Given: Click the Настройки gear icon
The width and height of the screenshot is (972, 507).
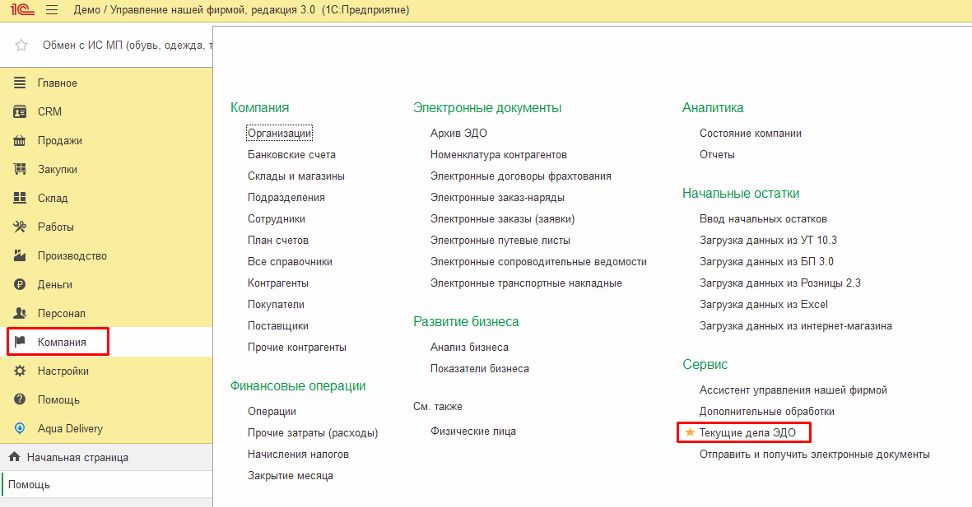Looking at the screenshot, I should [x=20, y=371].
